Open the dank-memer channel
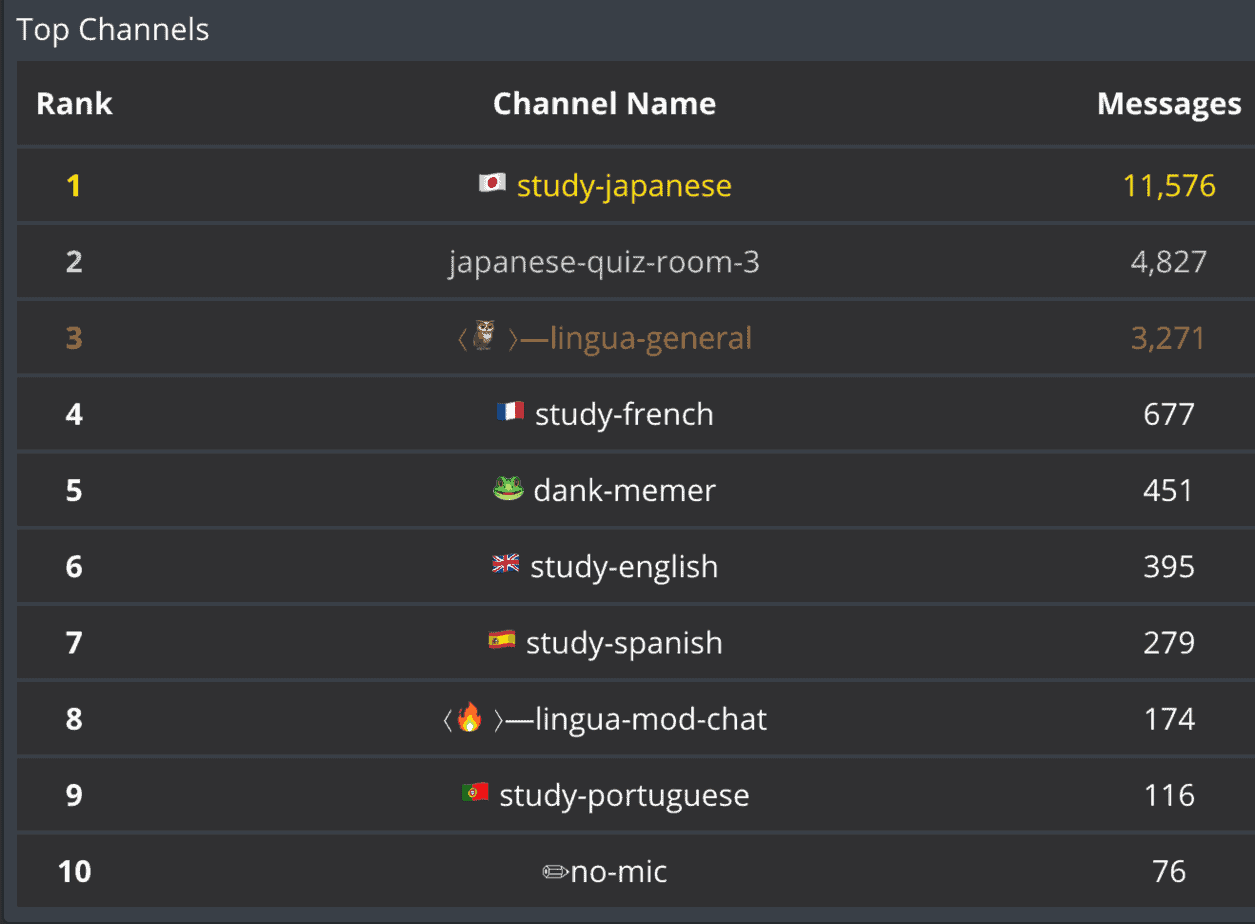Image resolution: width=1255 pixels, height=924 pixels. [x=624, y=490]
